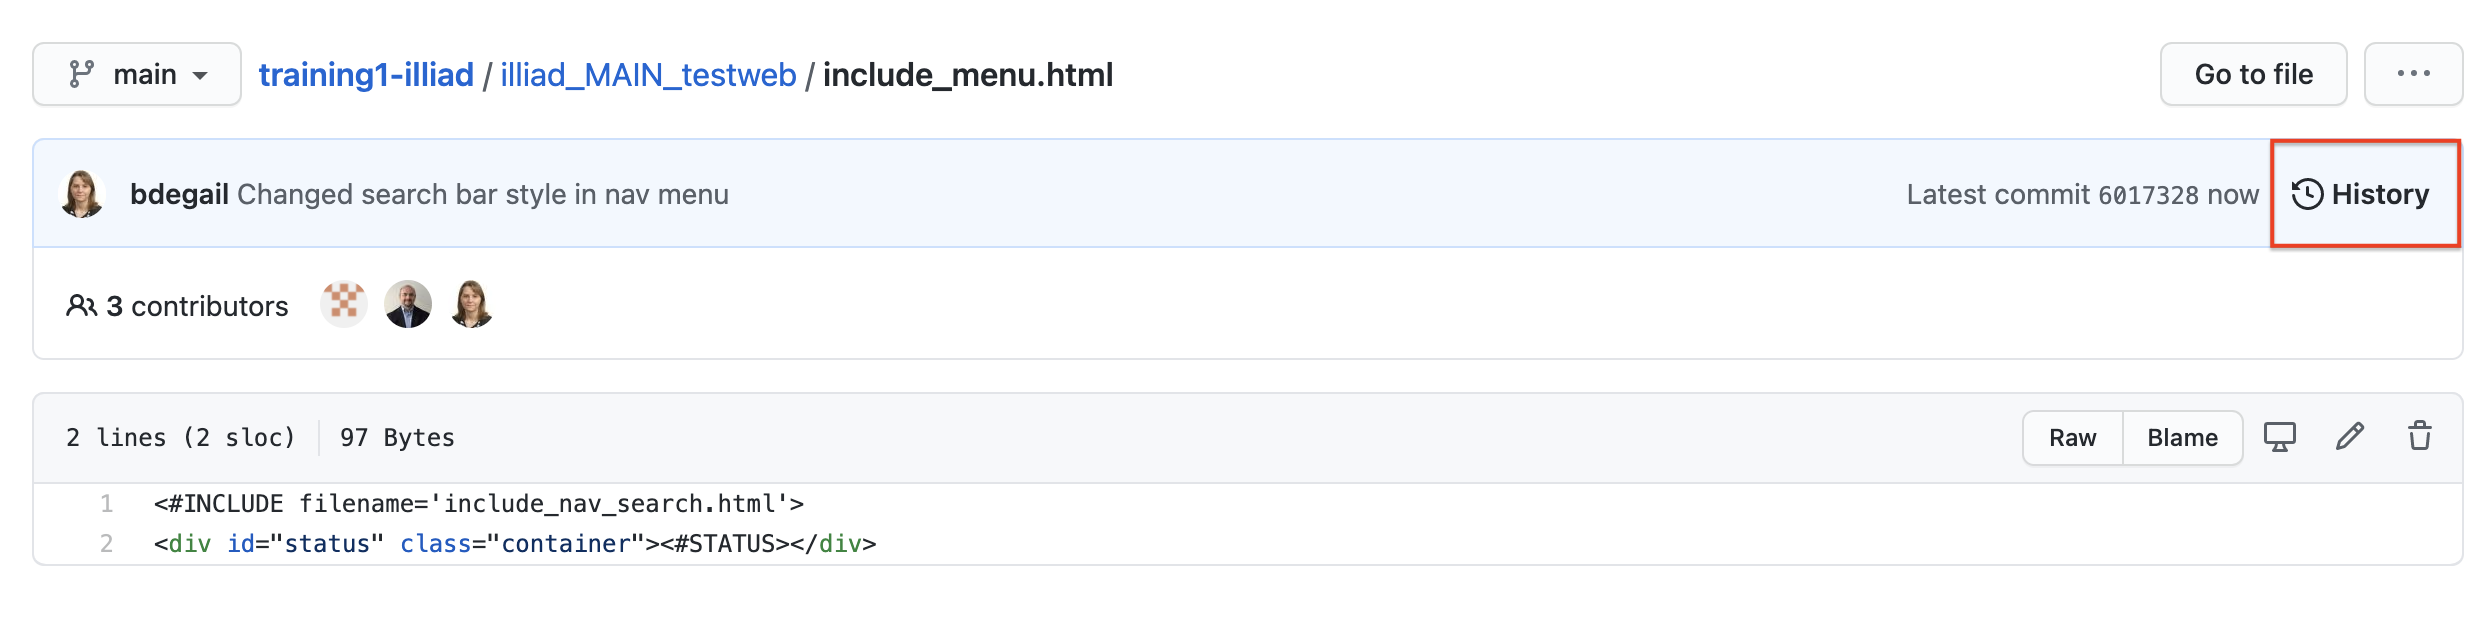Click the git branch icon

[81, 75]
